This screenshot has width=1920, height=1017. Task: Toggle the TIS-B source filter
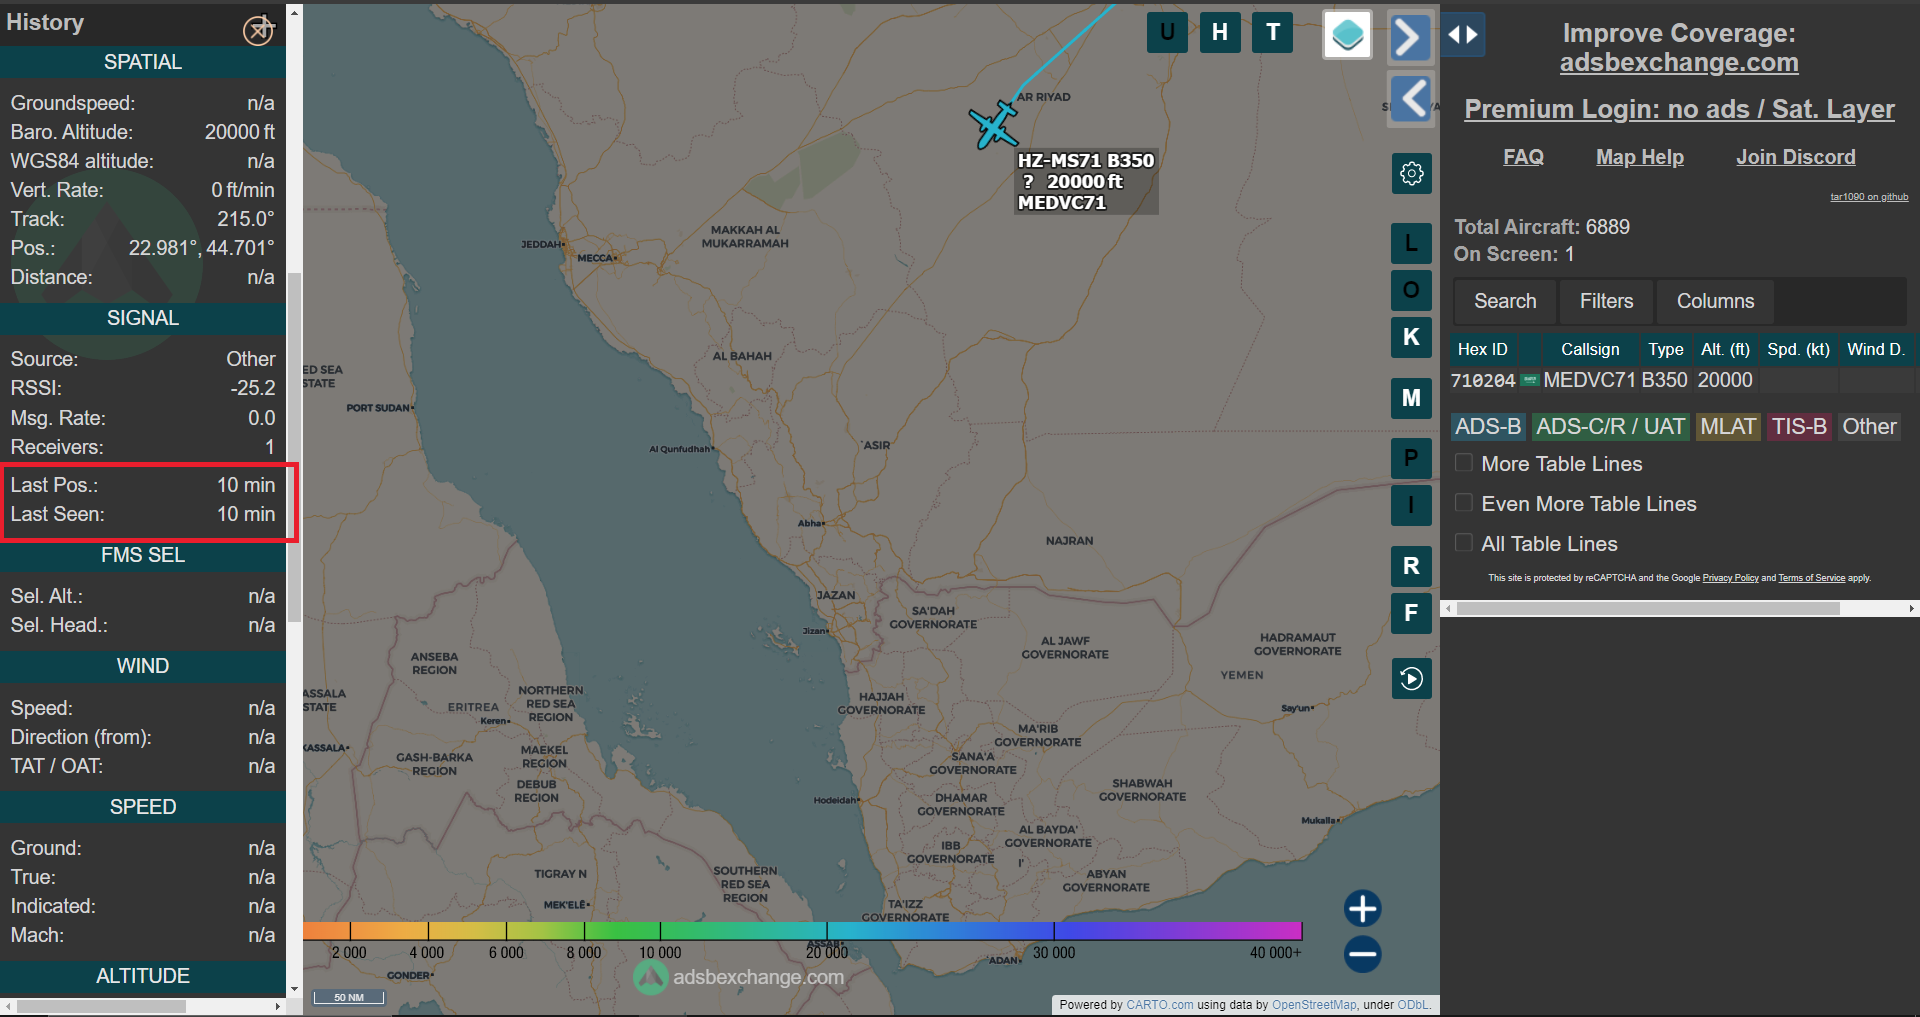[x=1799, y=427]
